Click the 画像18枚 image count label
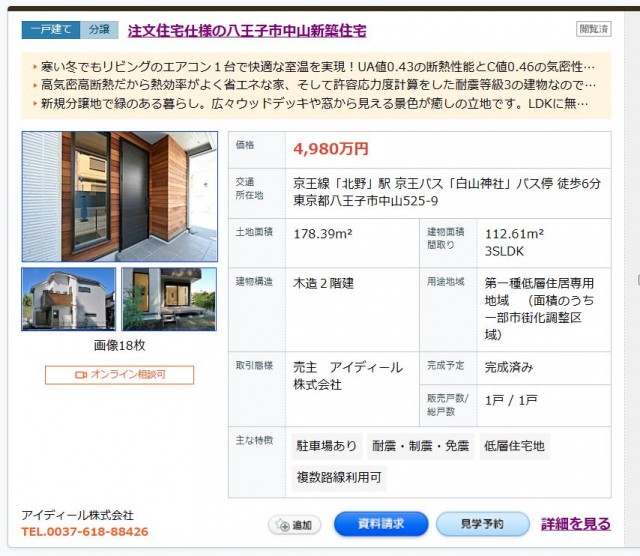Viewport: 640px width, 556px height. (x=120, y=345)
